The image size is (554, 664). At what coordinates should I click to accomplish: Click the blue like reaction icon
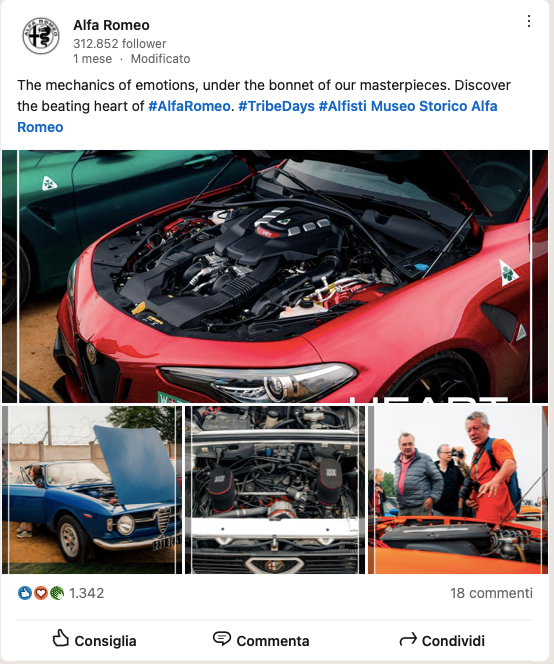coord(25,593)
